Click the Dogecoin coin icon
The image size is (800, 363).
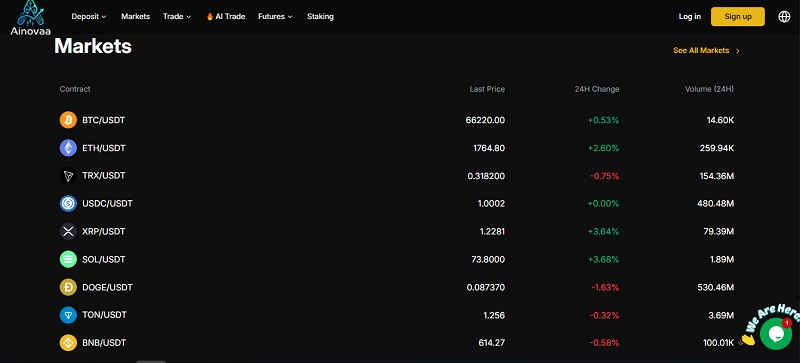68,287
